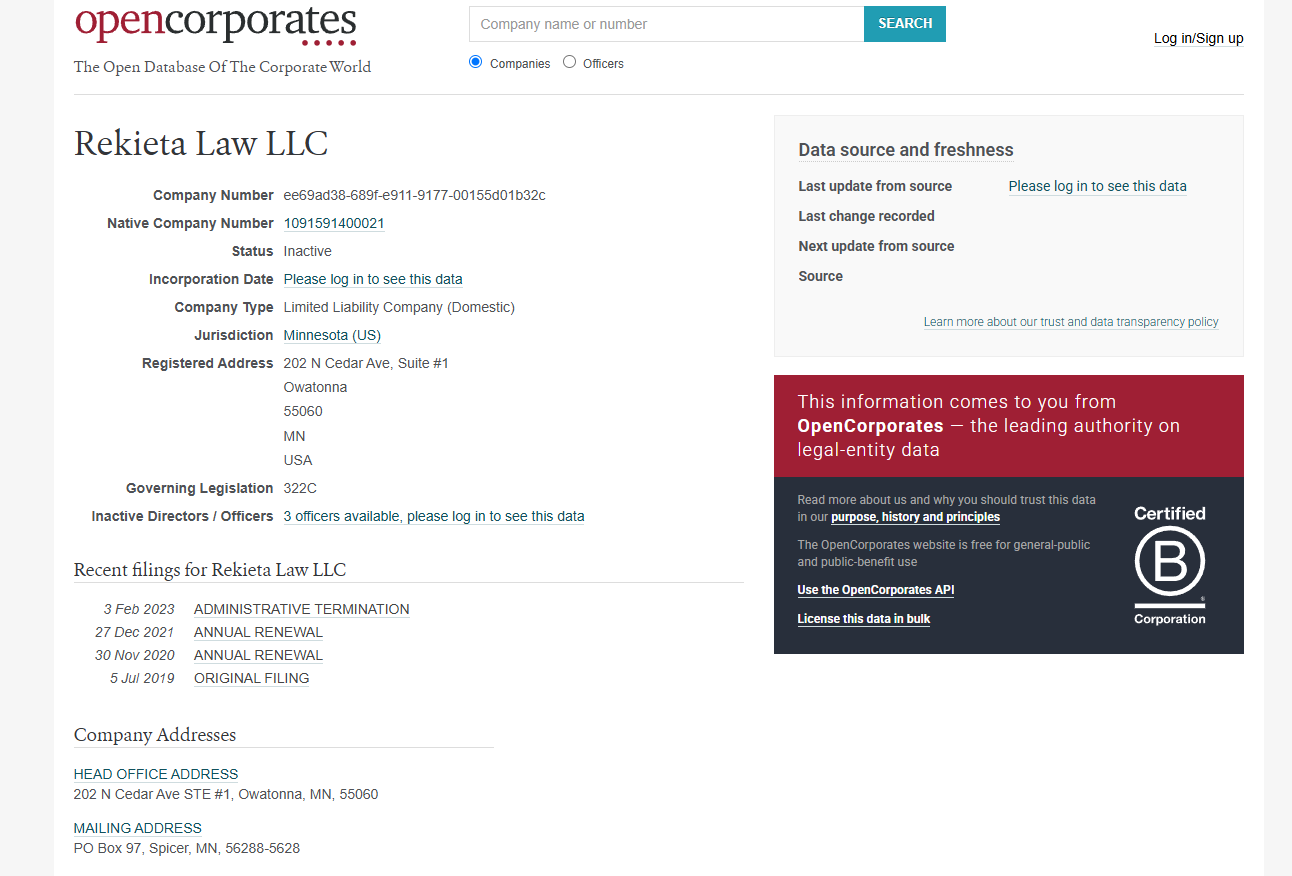The image size is (1292, 876).
Task: Click the Rekieta Law LLC heading
Action: click(x=201, y=143)
